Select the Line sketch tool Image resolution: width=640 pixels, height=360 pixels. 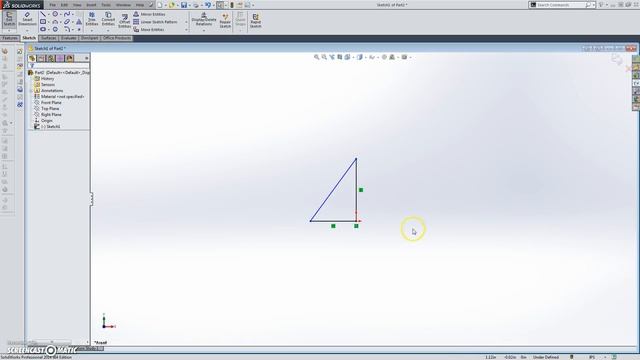click(x=43, y=14)
